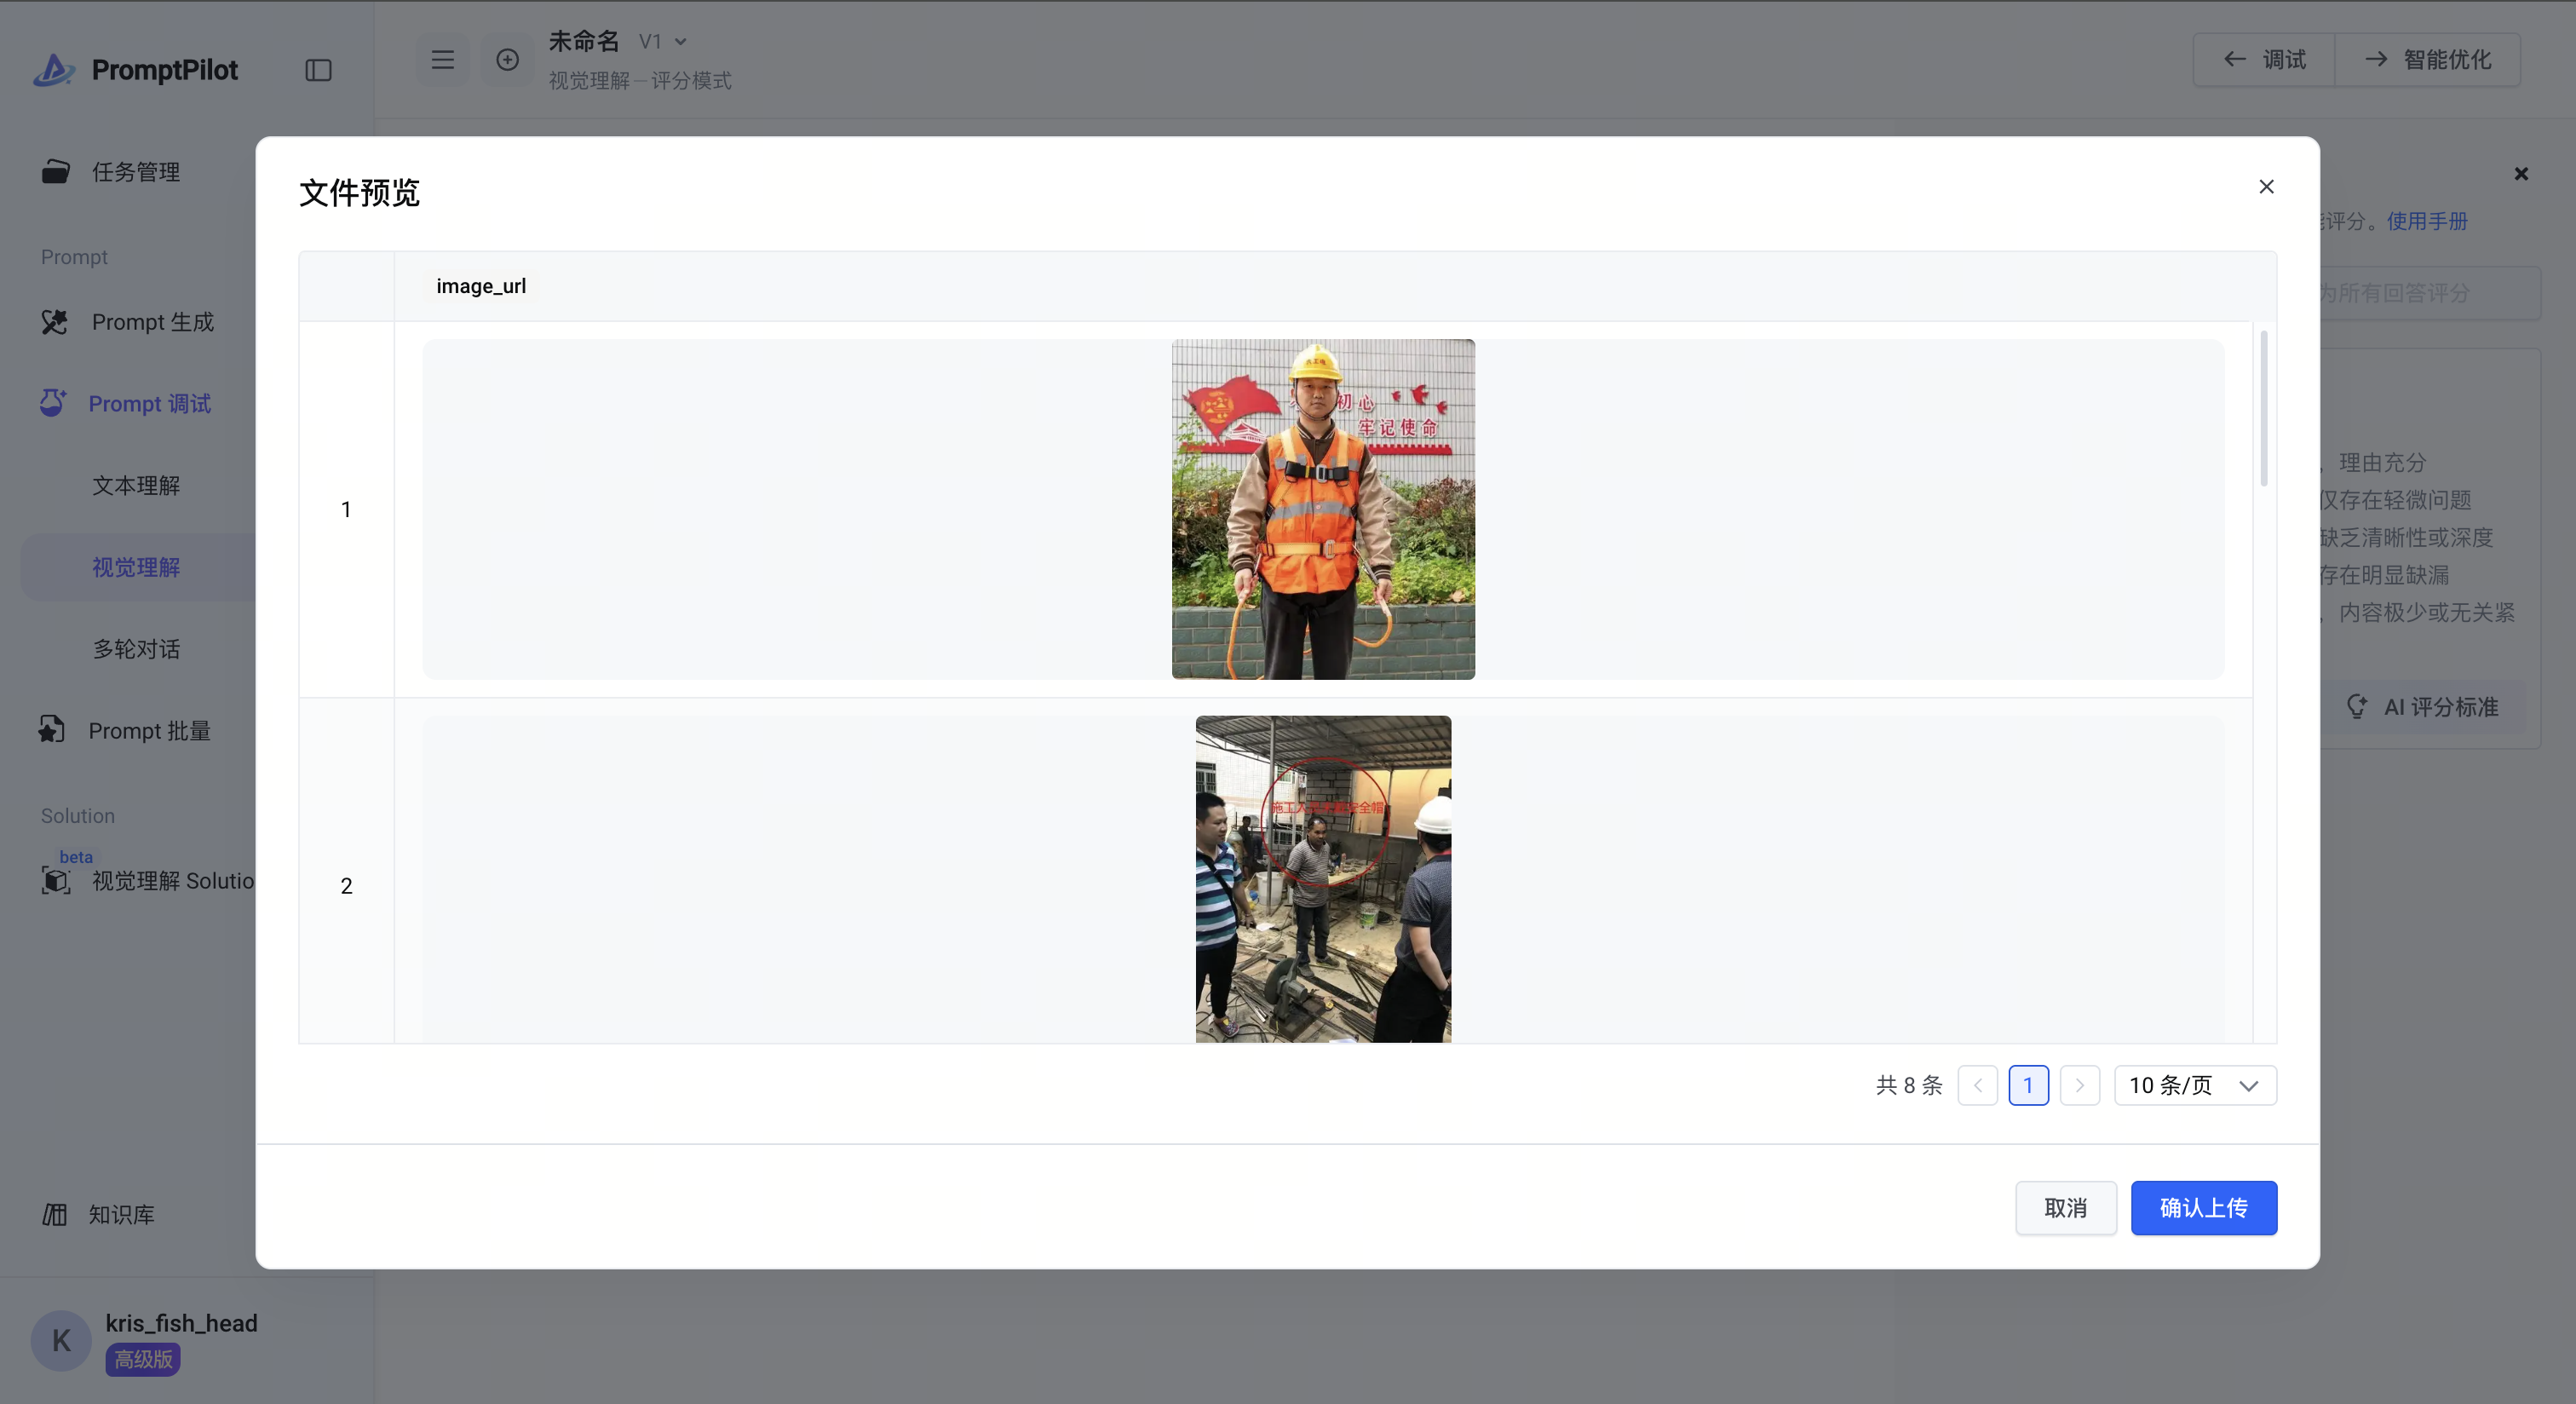Image resolution: width=2576 pixels, height=1404 pixels.
Task: Open 任务管理 folder icon
Action: pyautogui.click(x=56, y=172)
